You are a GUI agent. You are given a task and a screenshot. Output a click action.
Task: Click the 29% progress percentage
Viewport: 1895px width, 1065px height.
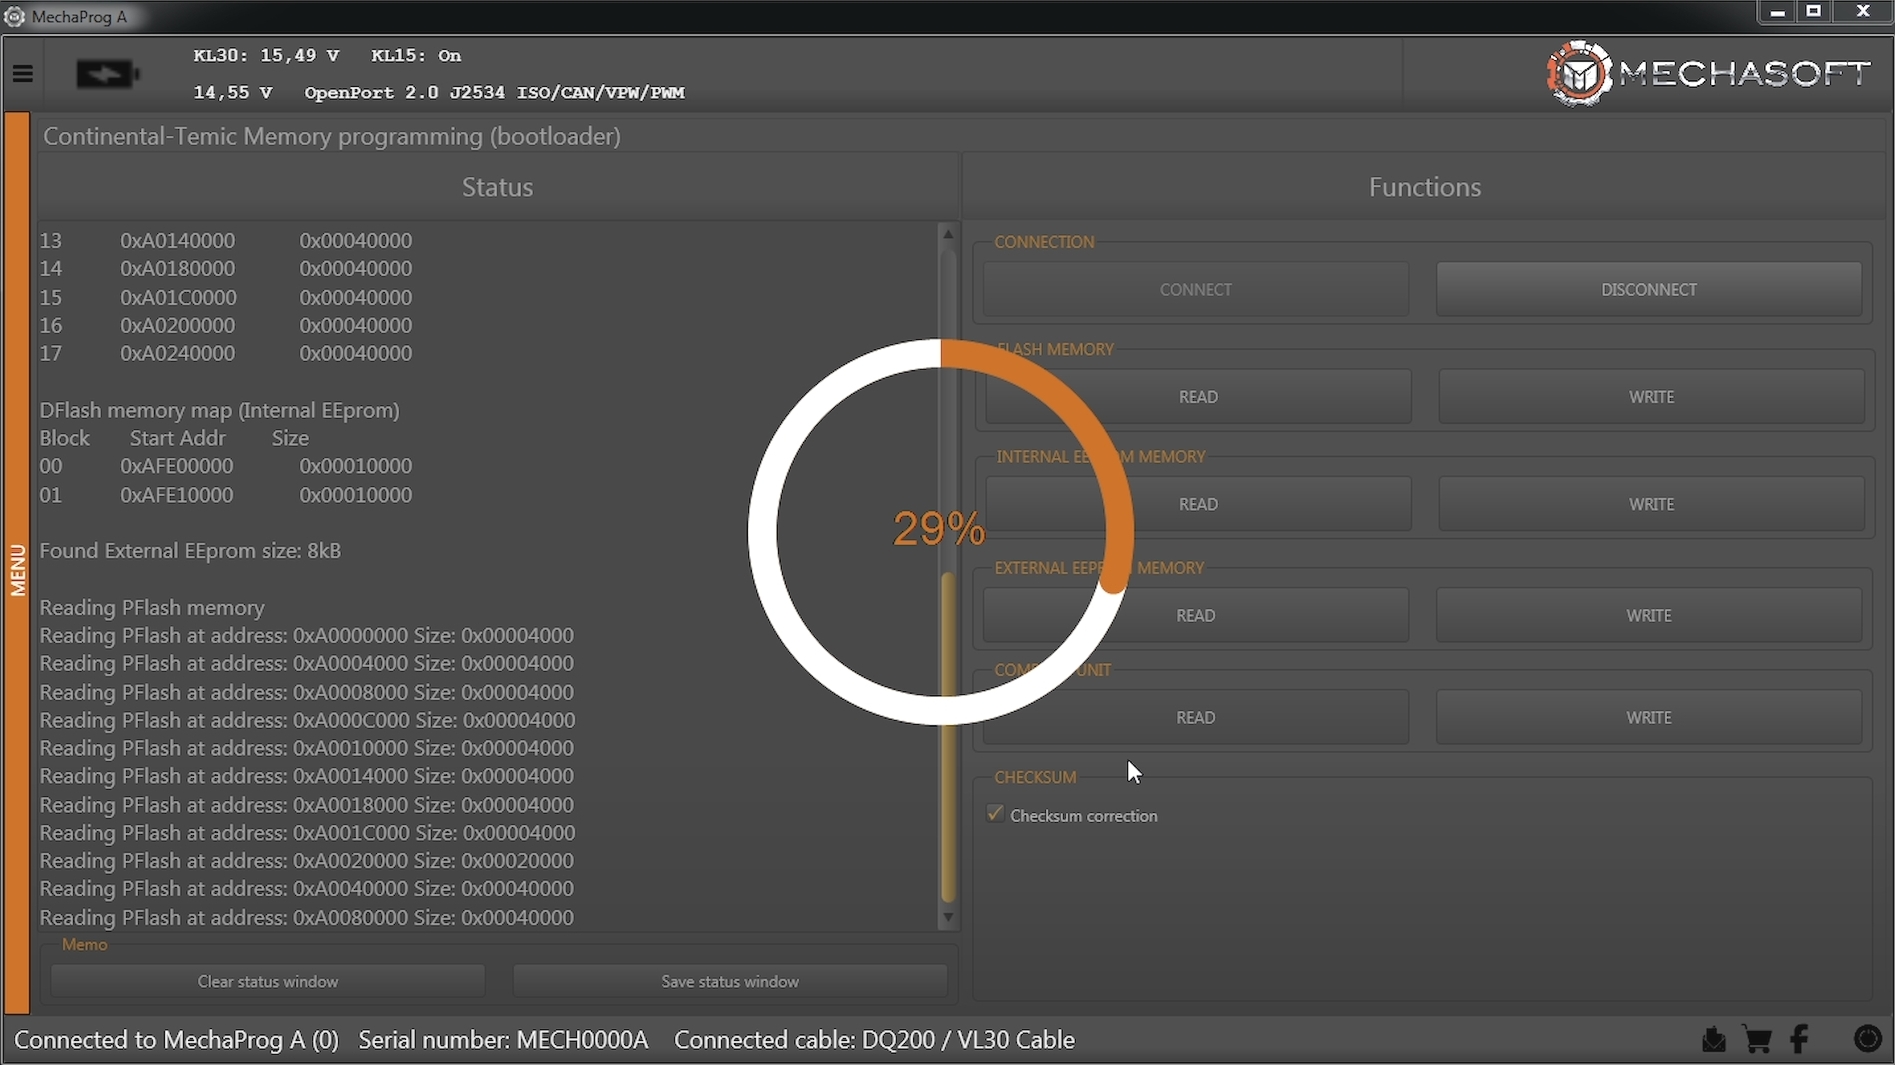pos(939,529)
